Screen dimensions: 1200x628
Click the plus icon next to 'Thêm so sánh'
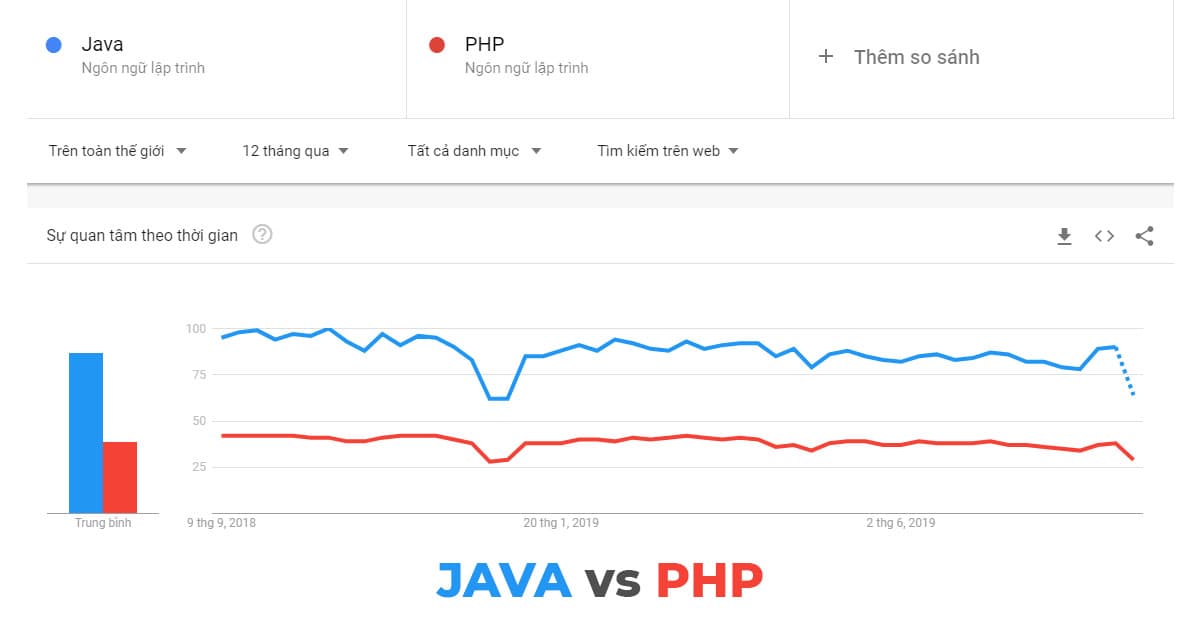pos(826,57)
